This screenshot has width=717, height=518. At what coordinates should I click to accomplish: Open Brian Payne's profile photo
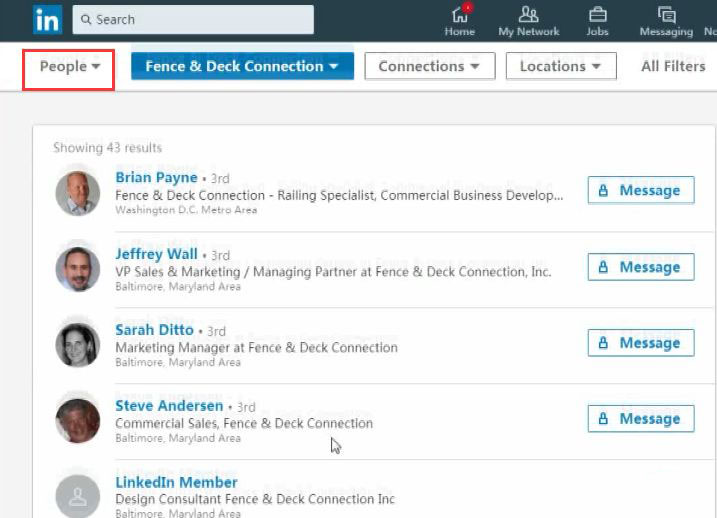78,193
